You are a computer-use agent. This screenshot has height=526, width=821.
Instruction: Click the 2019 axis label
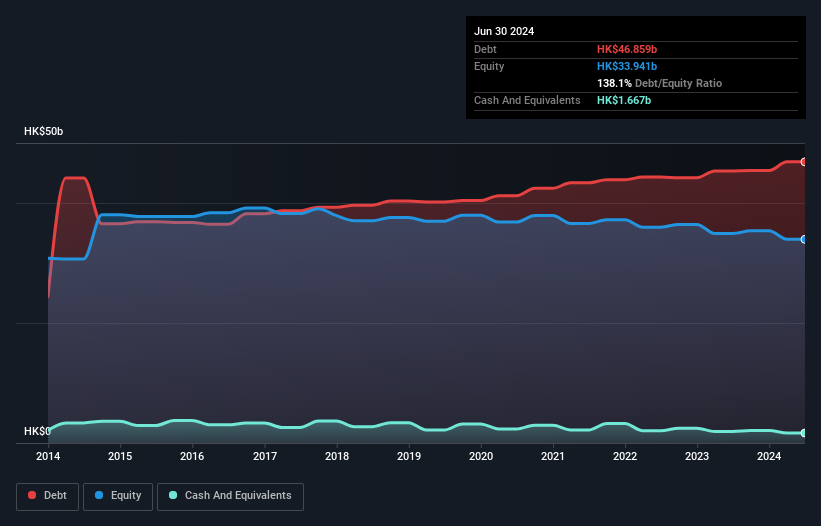409,456
